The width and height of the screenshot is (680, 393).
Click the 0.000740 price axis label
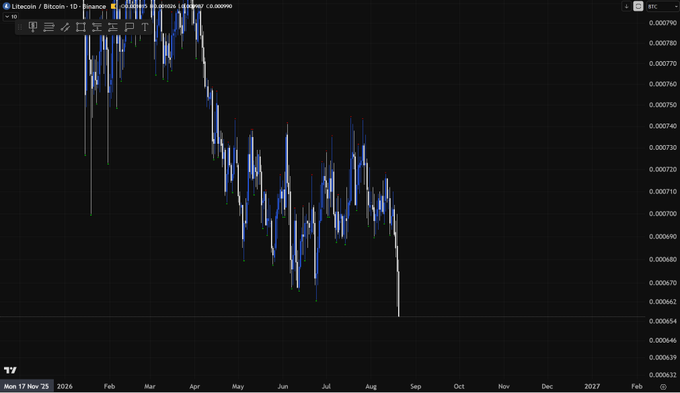[663, 126]
